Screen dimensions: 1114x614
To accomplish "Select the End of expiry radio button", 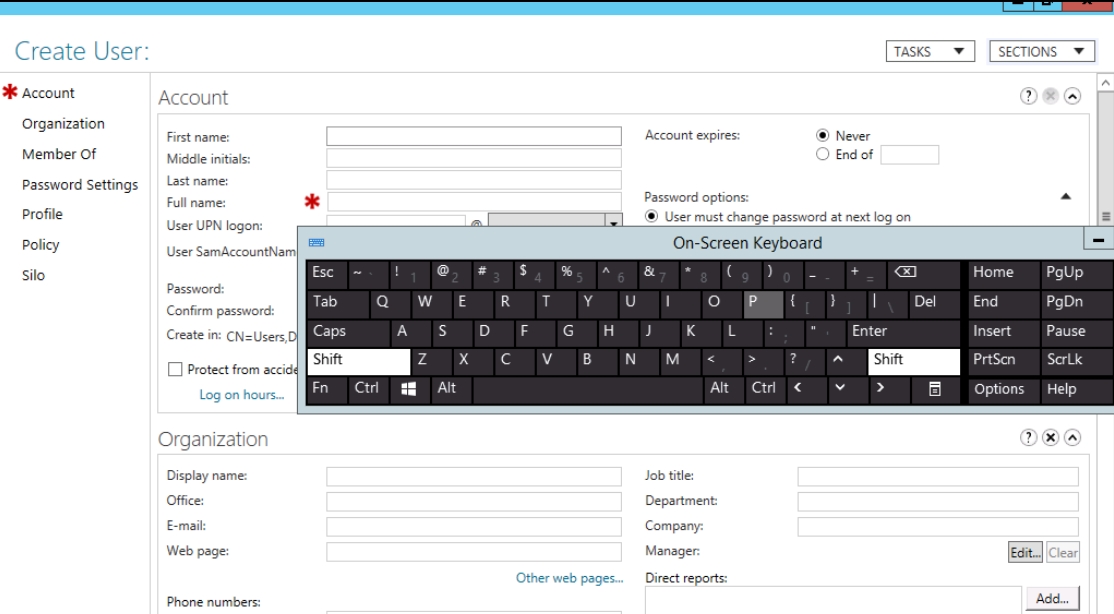I will click(x=823, y=155).
